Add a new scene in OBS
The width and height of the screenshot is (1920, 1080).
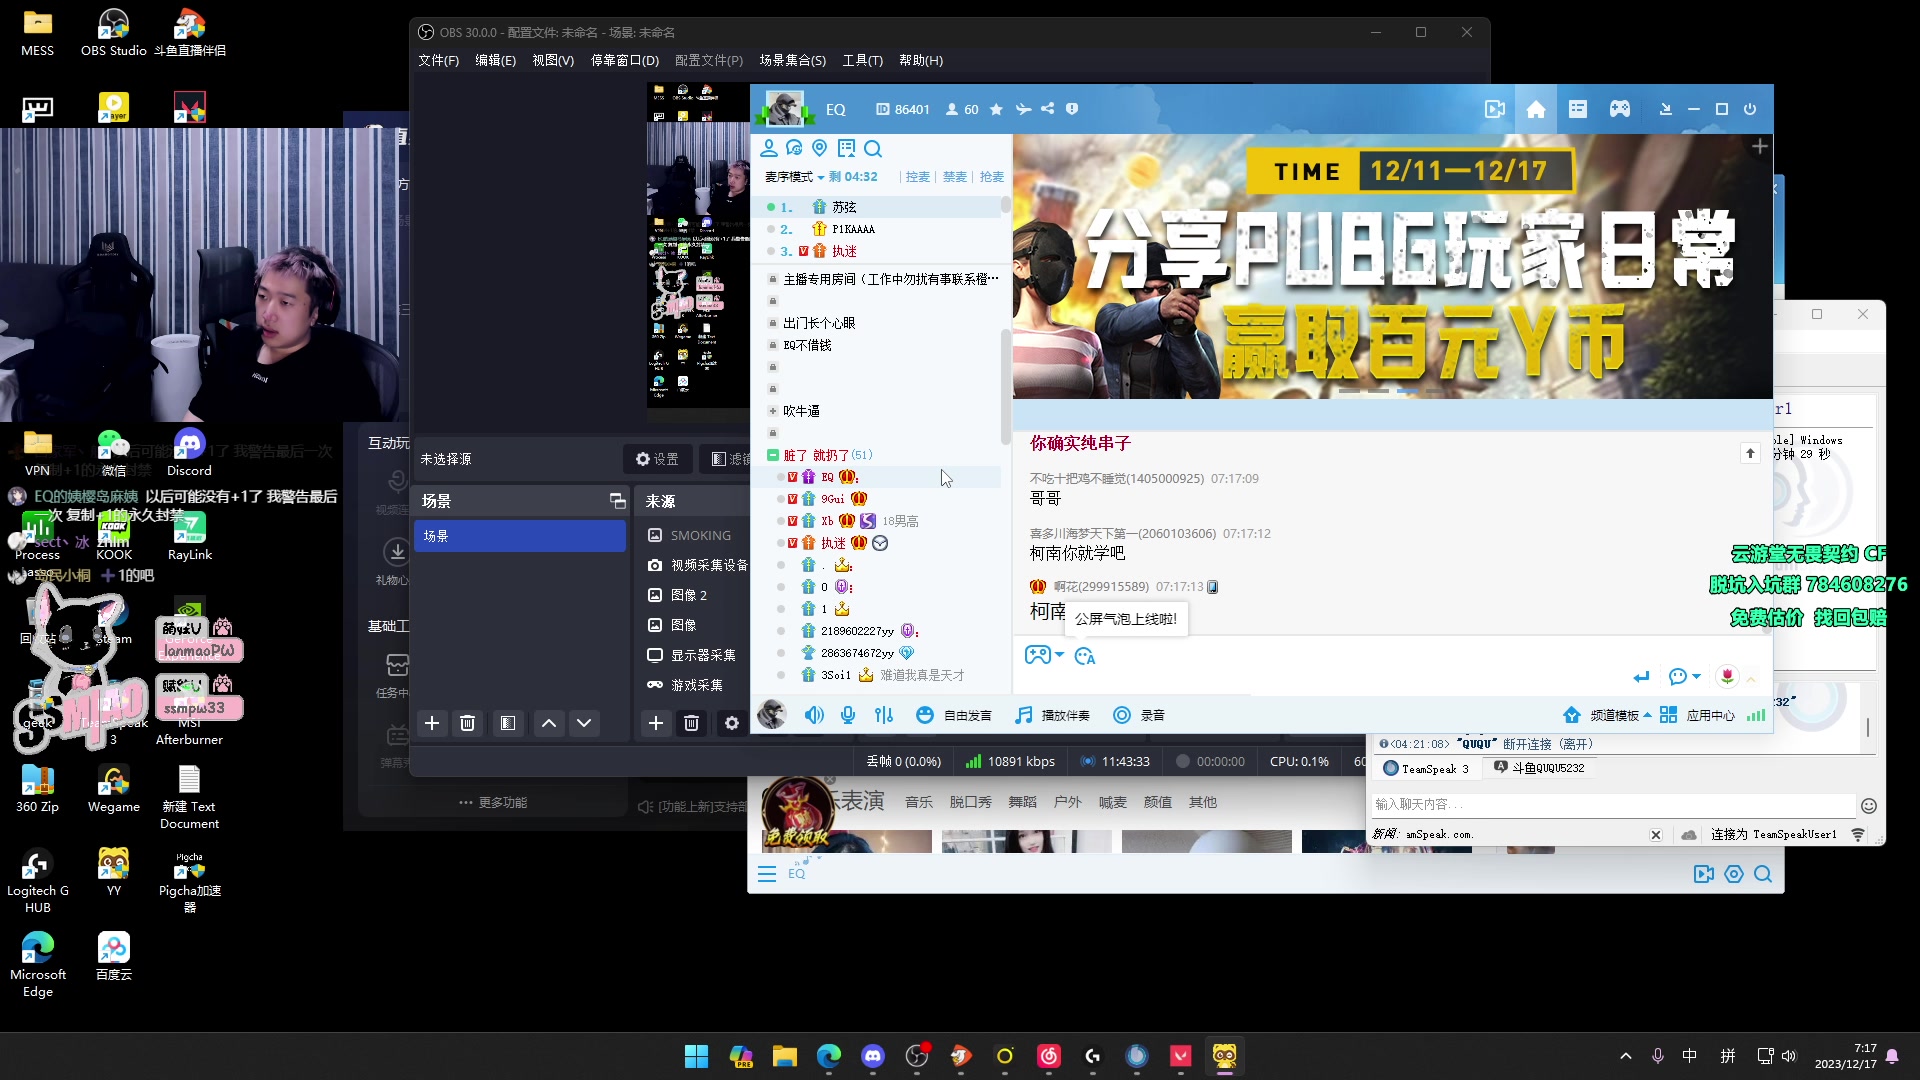pos(432,723)
